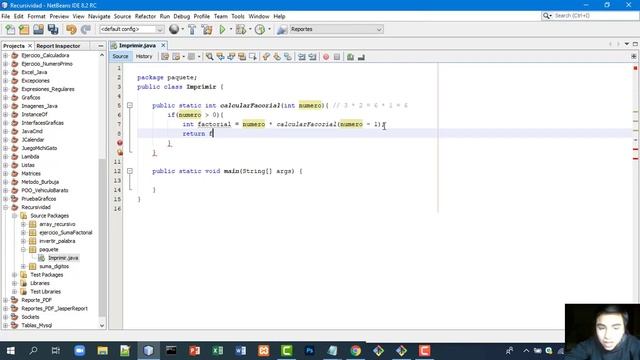Click the Debug Project icon

coord(241,29)
